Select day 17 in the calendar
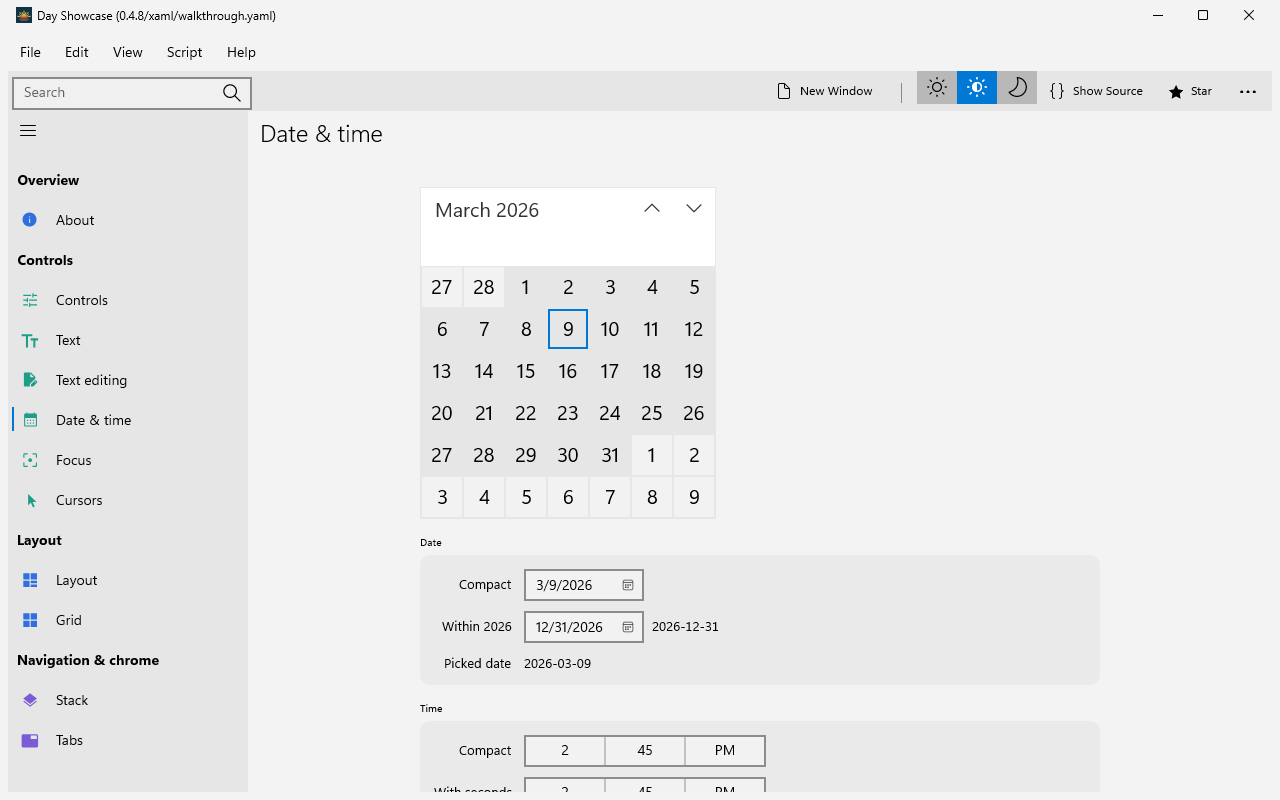 coord(610,371)
